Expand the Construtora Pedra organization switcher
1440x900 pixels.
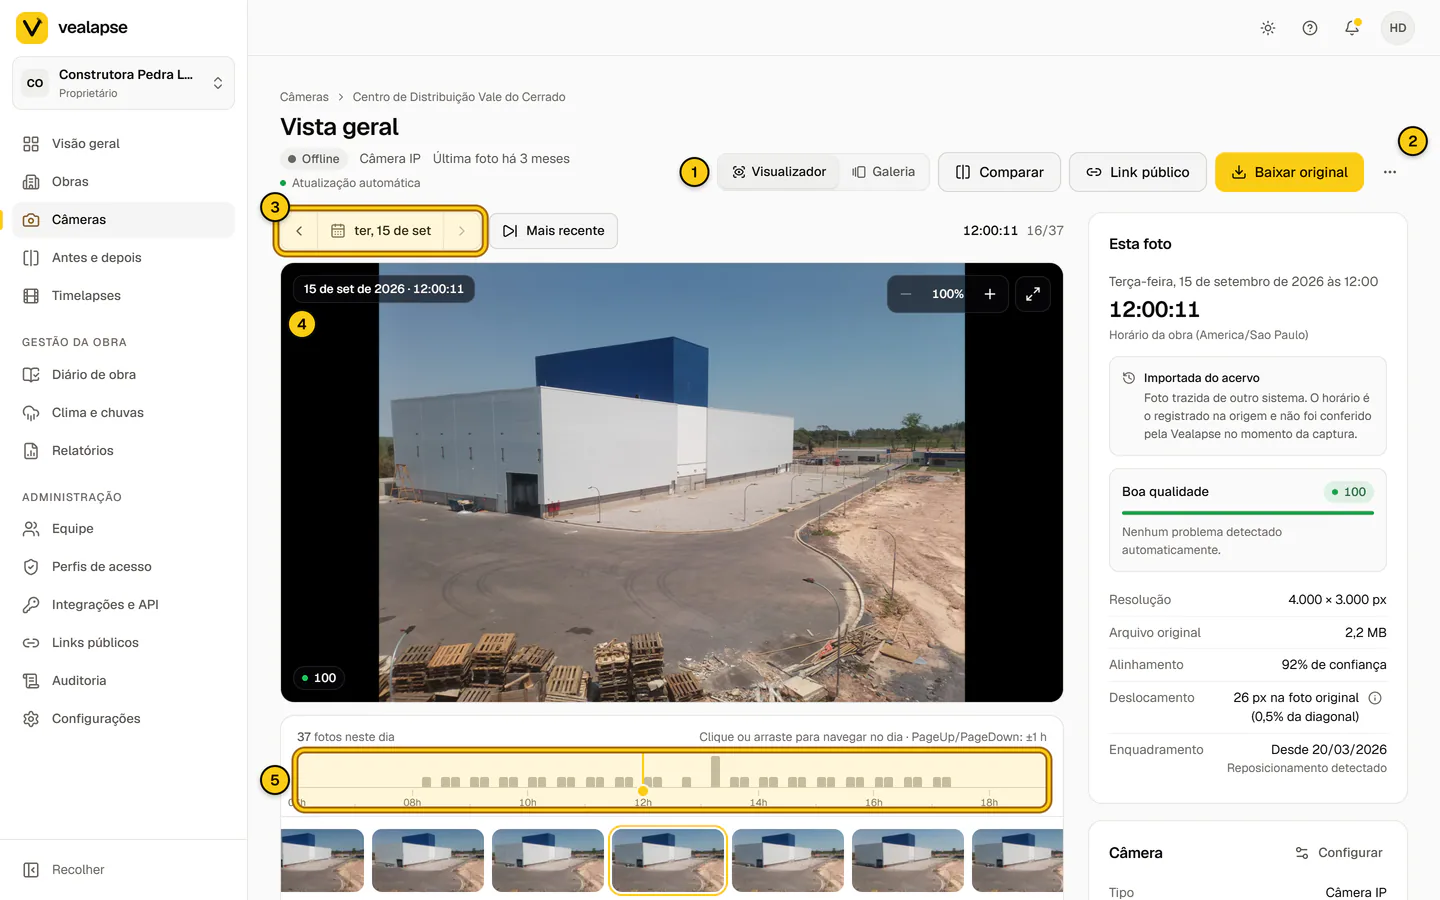click(x=123, y=83)
